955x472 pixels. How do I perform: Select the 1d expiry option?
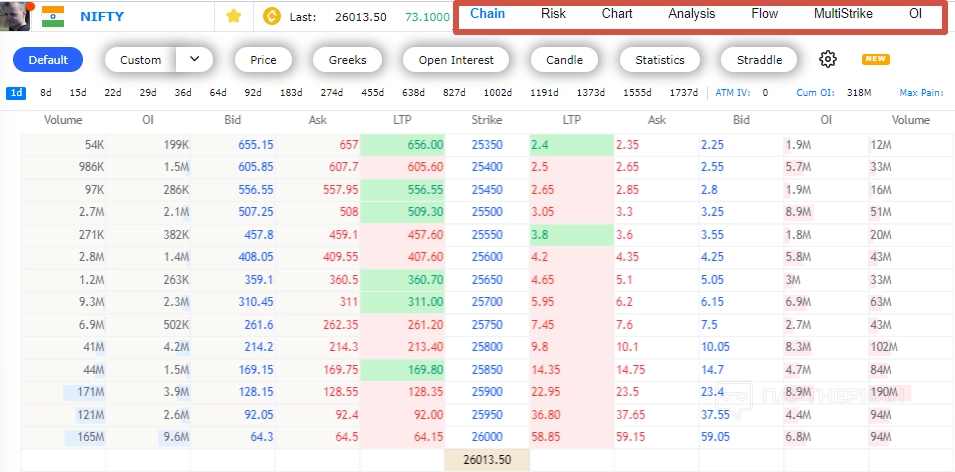tap(16, 93)
